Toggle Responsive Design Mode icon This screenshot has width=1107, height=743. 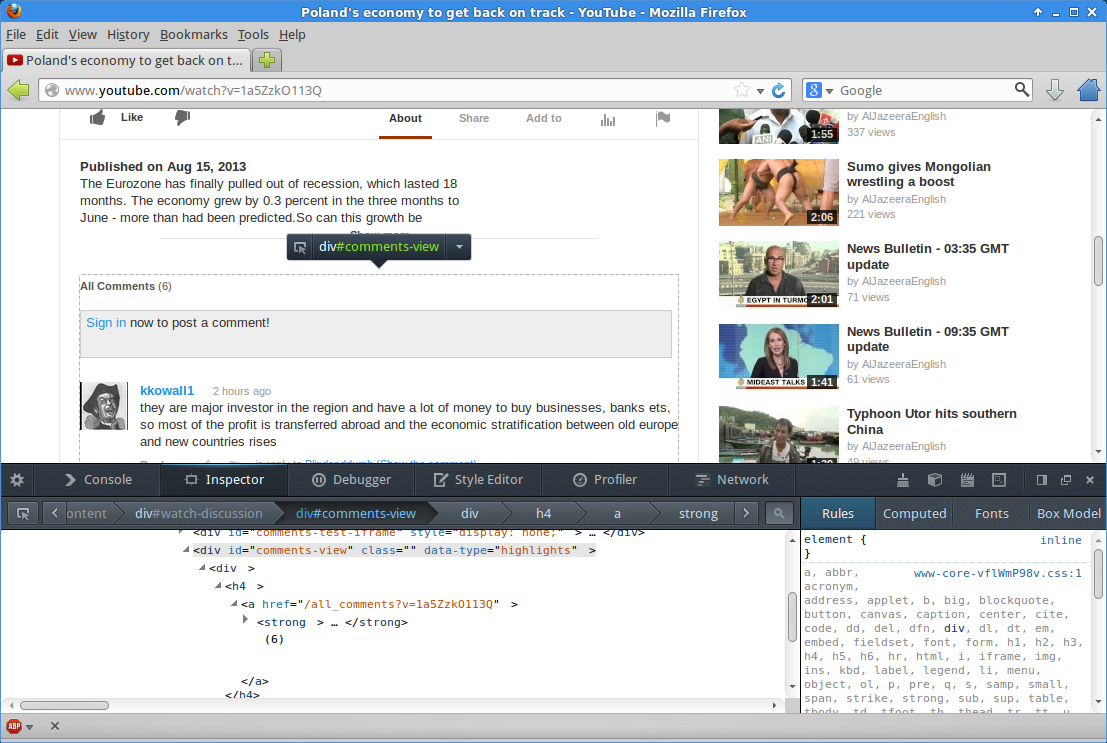click(998, 480)
